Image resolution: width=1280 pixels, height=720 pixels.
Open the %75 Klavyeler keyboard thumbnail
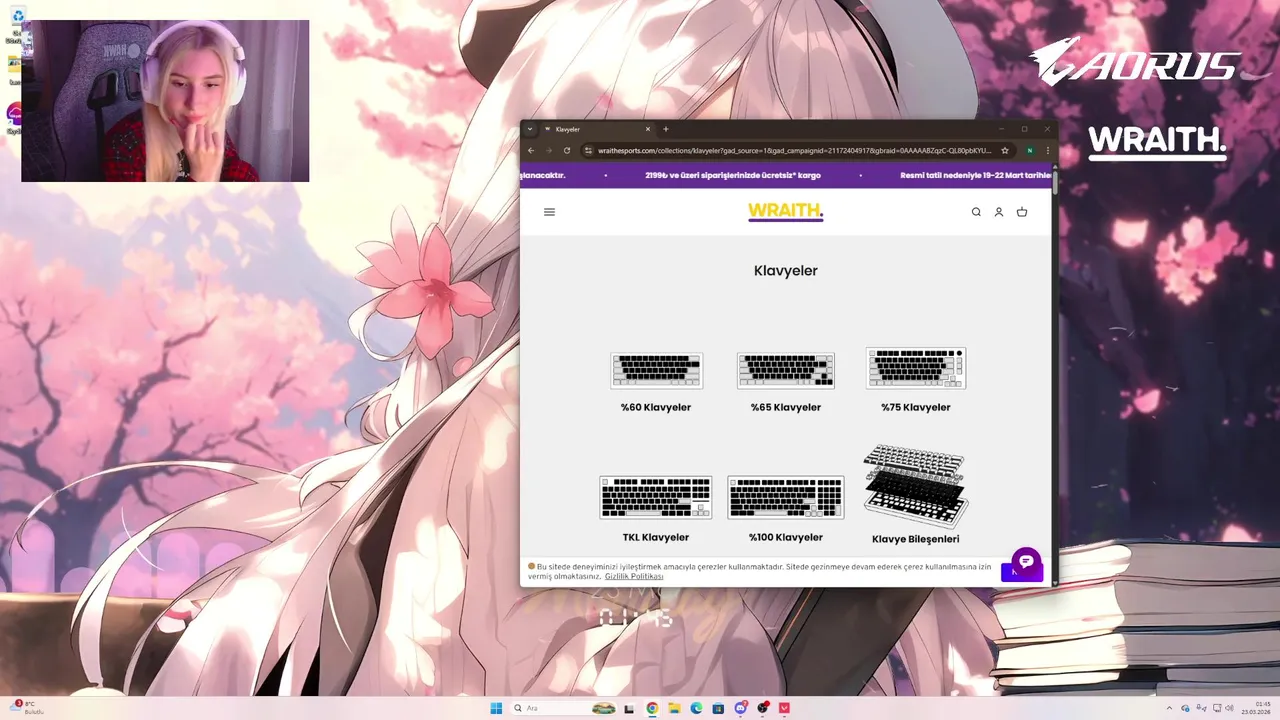tap(916, 368)
